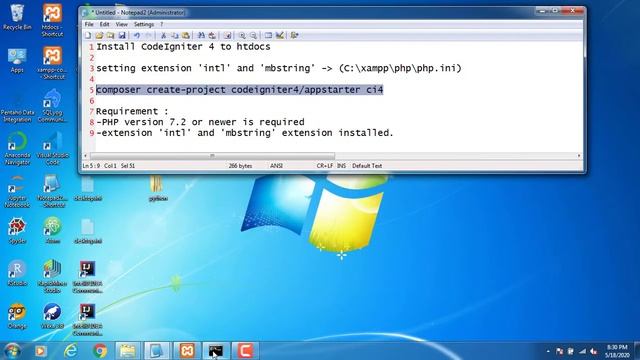Open the Recycle Bin desktop icon

pyautogui.click(x=17, y=17)
